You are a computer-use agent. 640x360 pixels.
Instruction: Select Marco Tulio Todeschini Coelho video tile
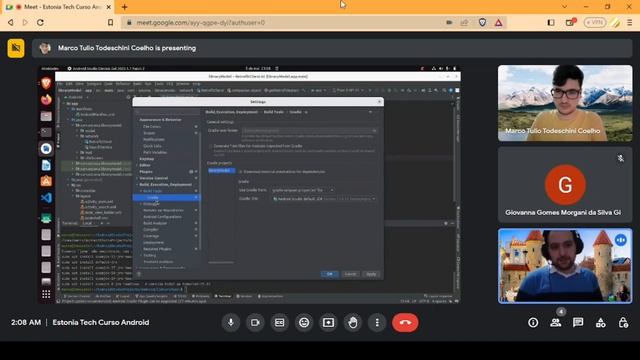tap(565, 103)
